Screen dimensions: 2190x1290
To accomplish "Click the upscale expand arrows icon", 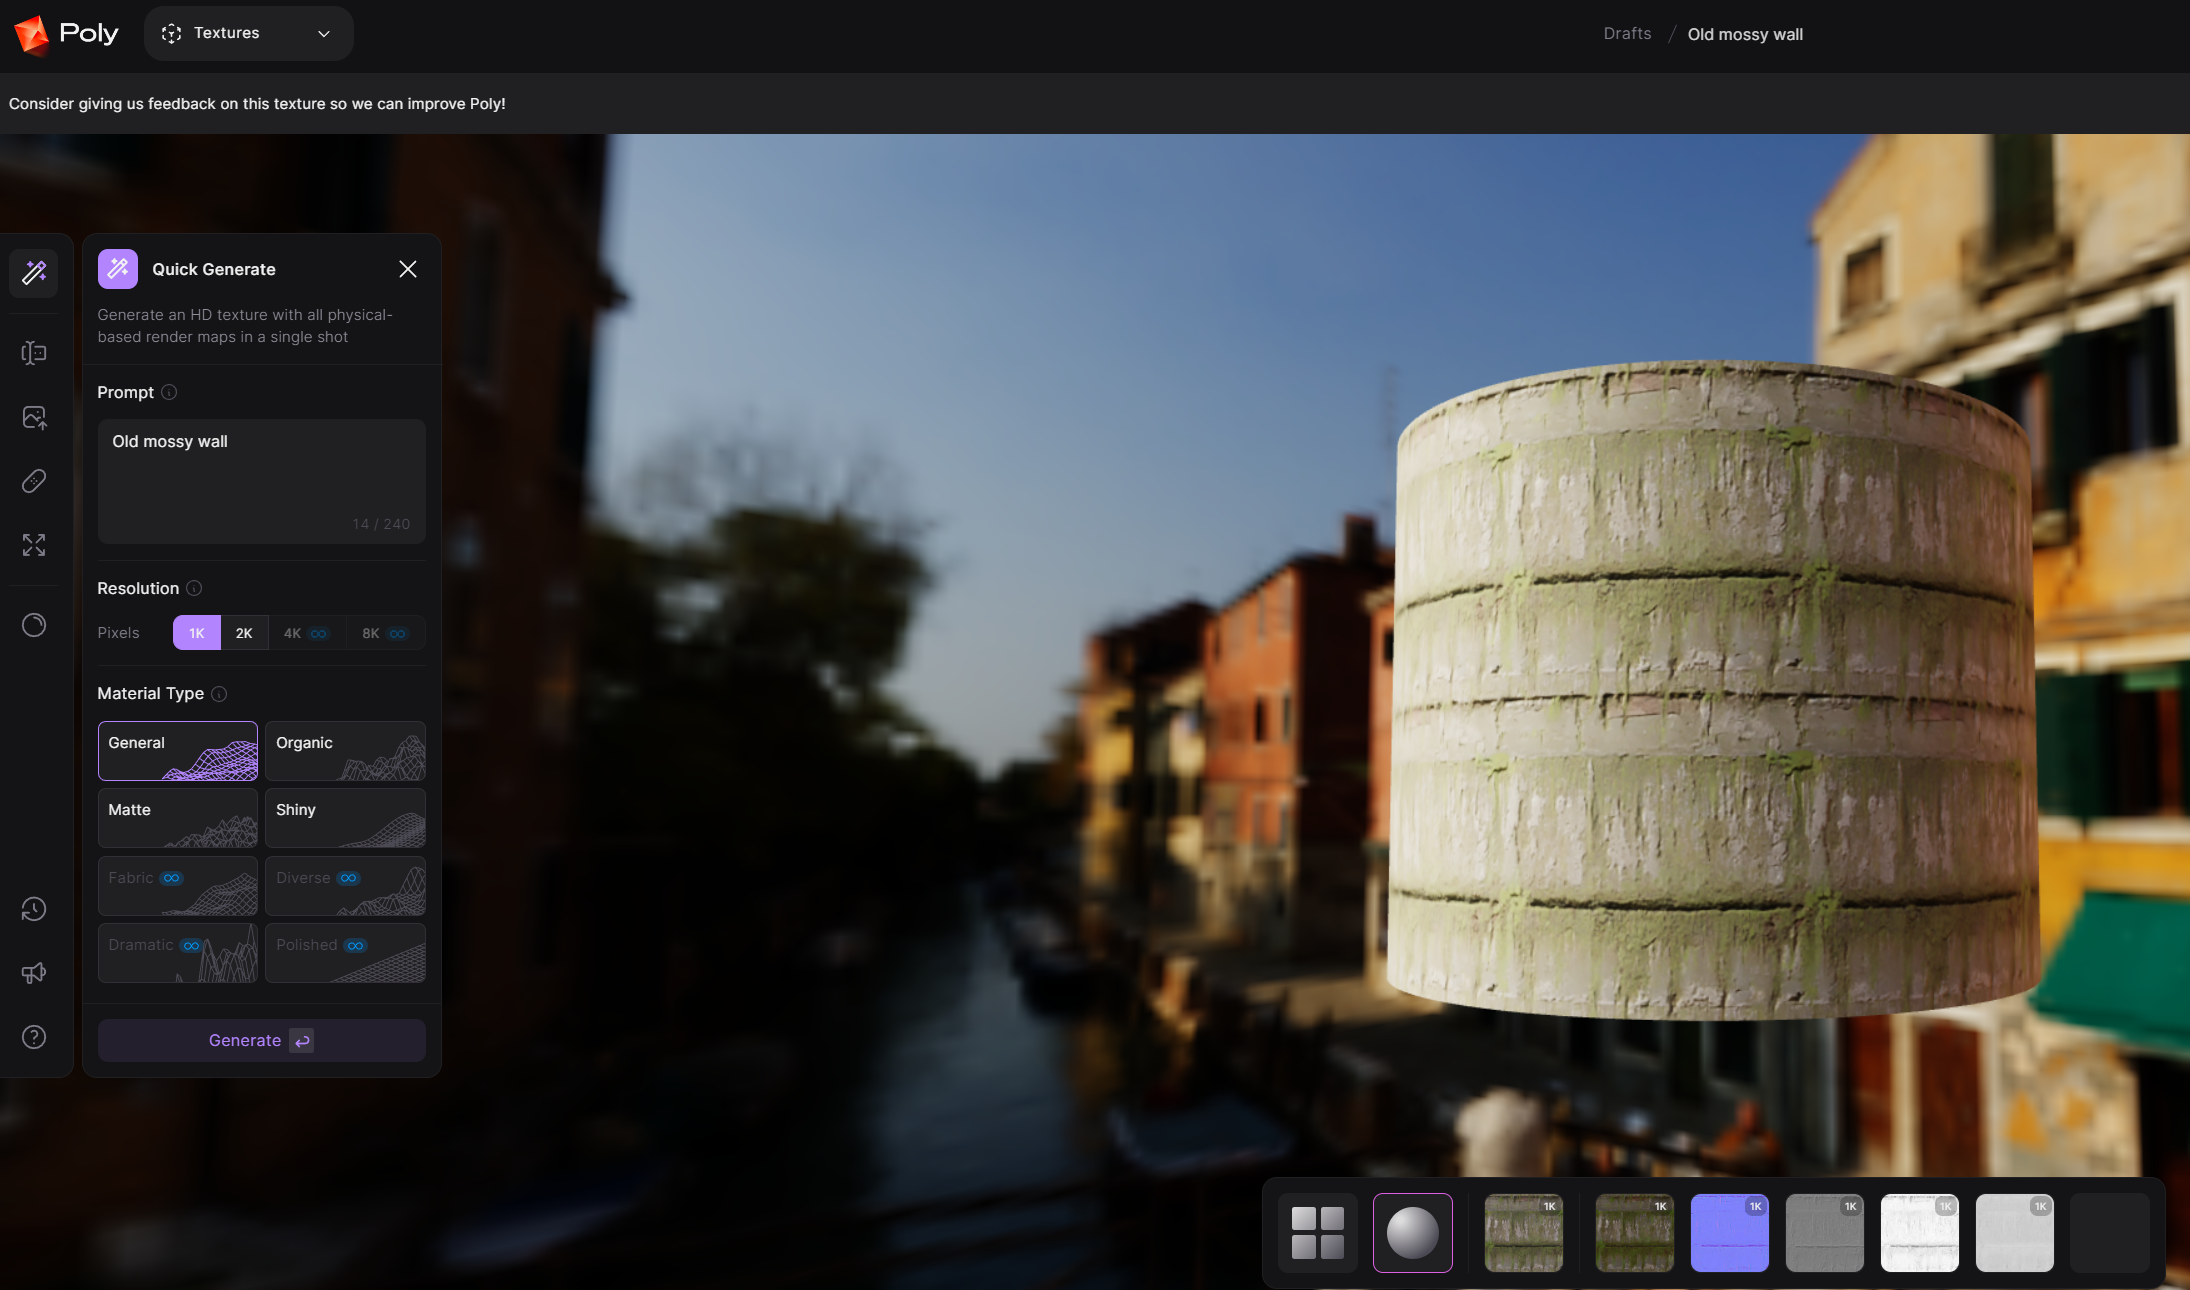I will tap(34, 545).
